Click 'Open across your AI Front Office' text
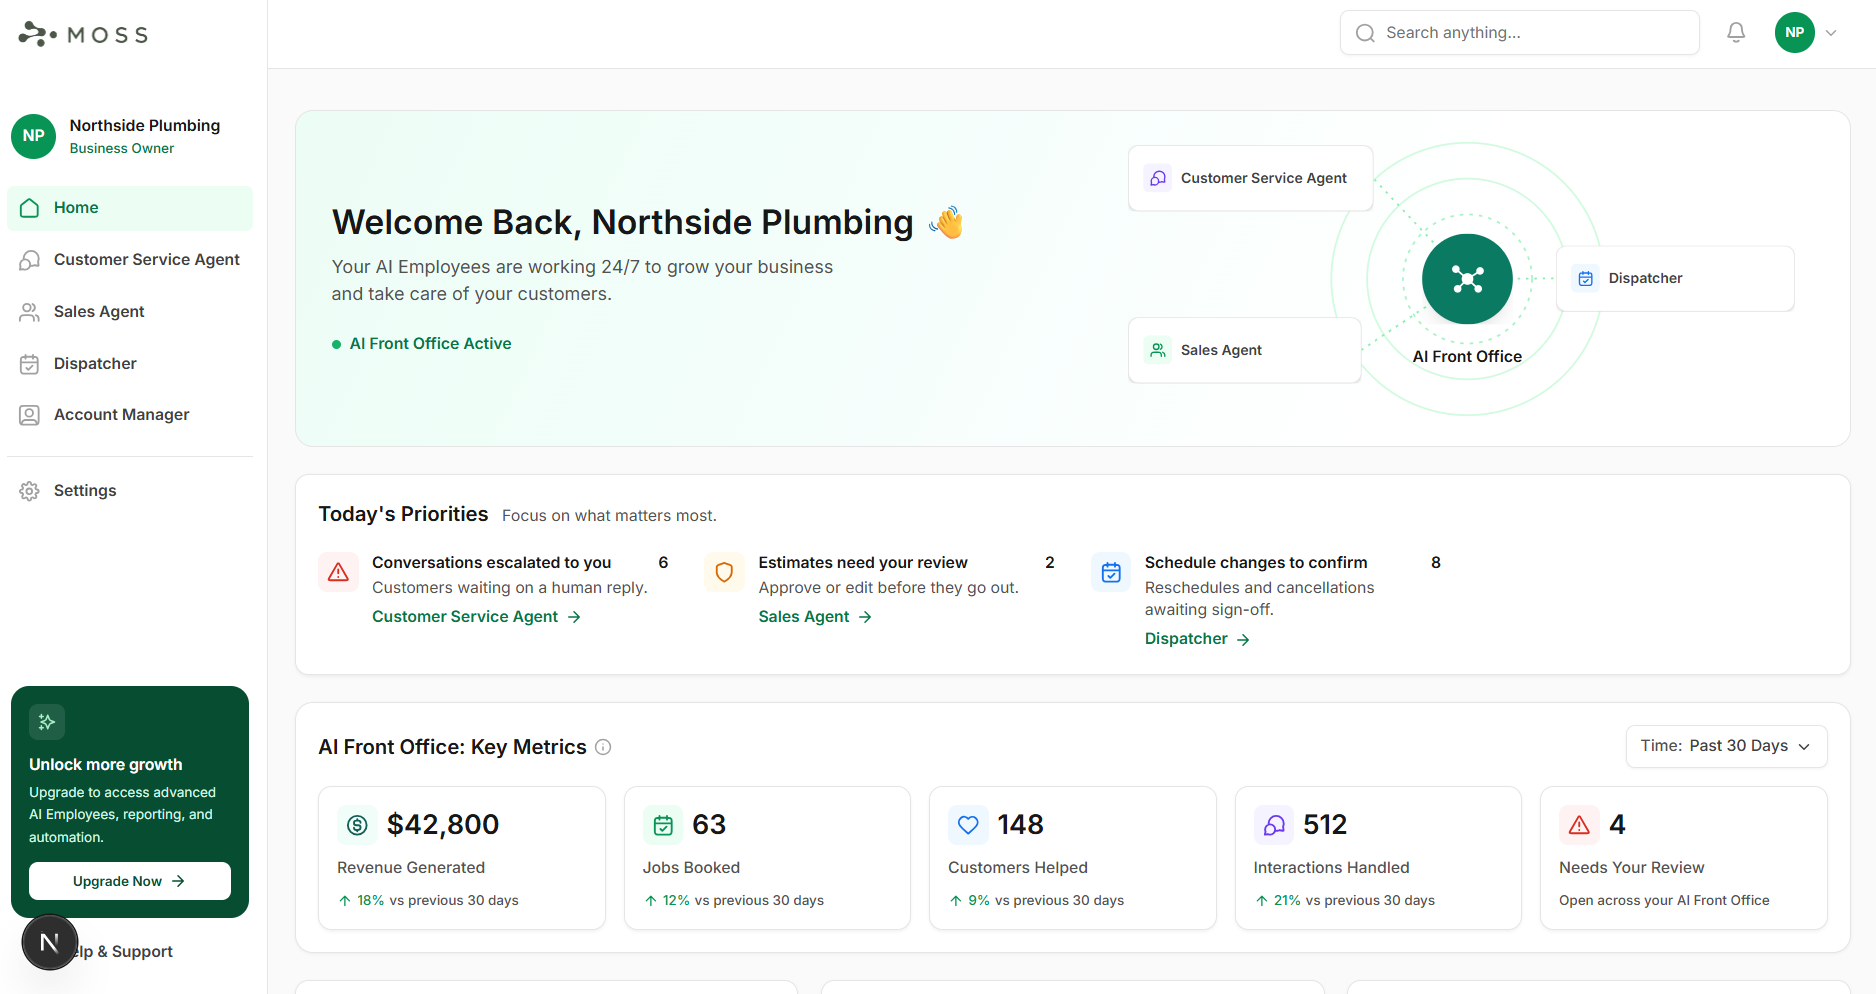1876x994 pixels. coord(1664,901)
